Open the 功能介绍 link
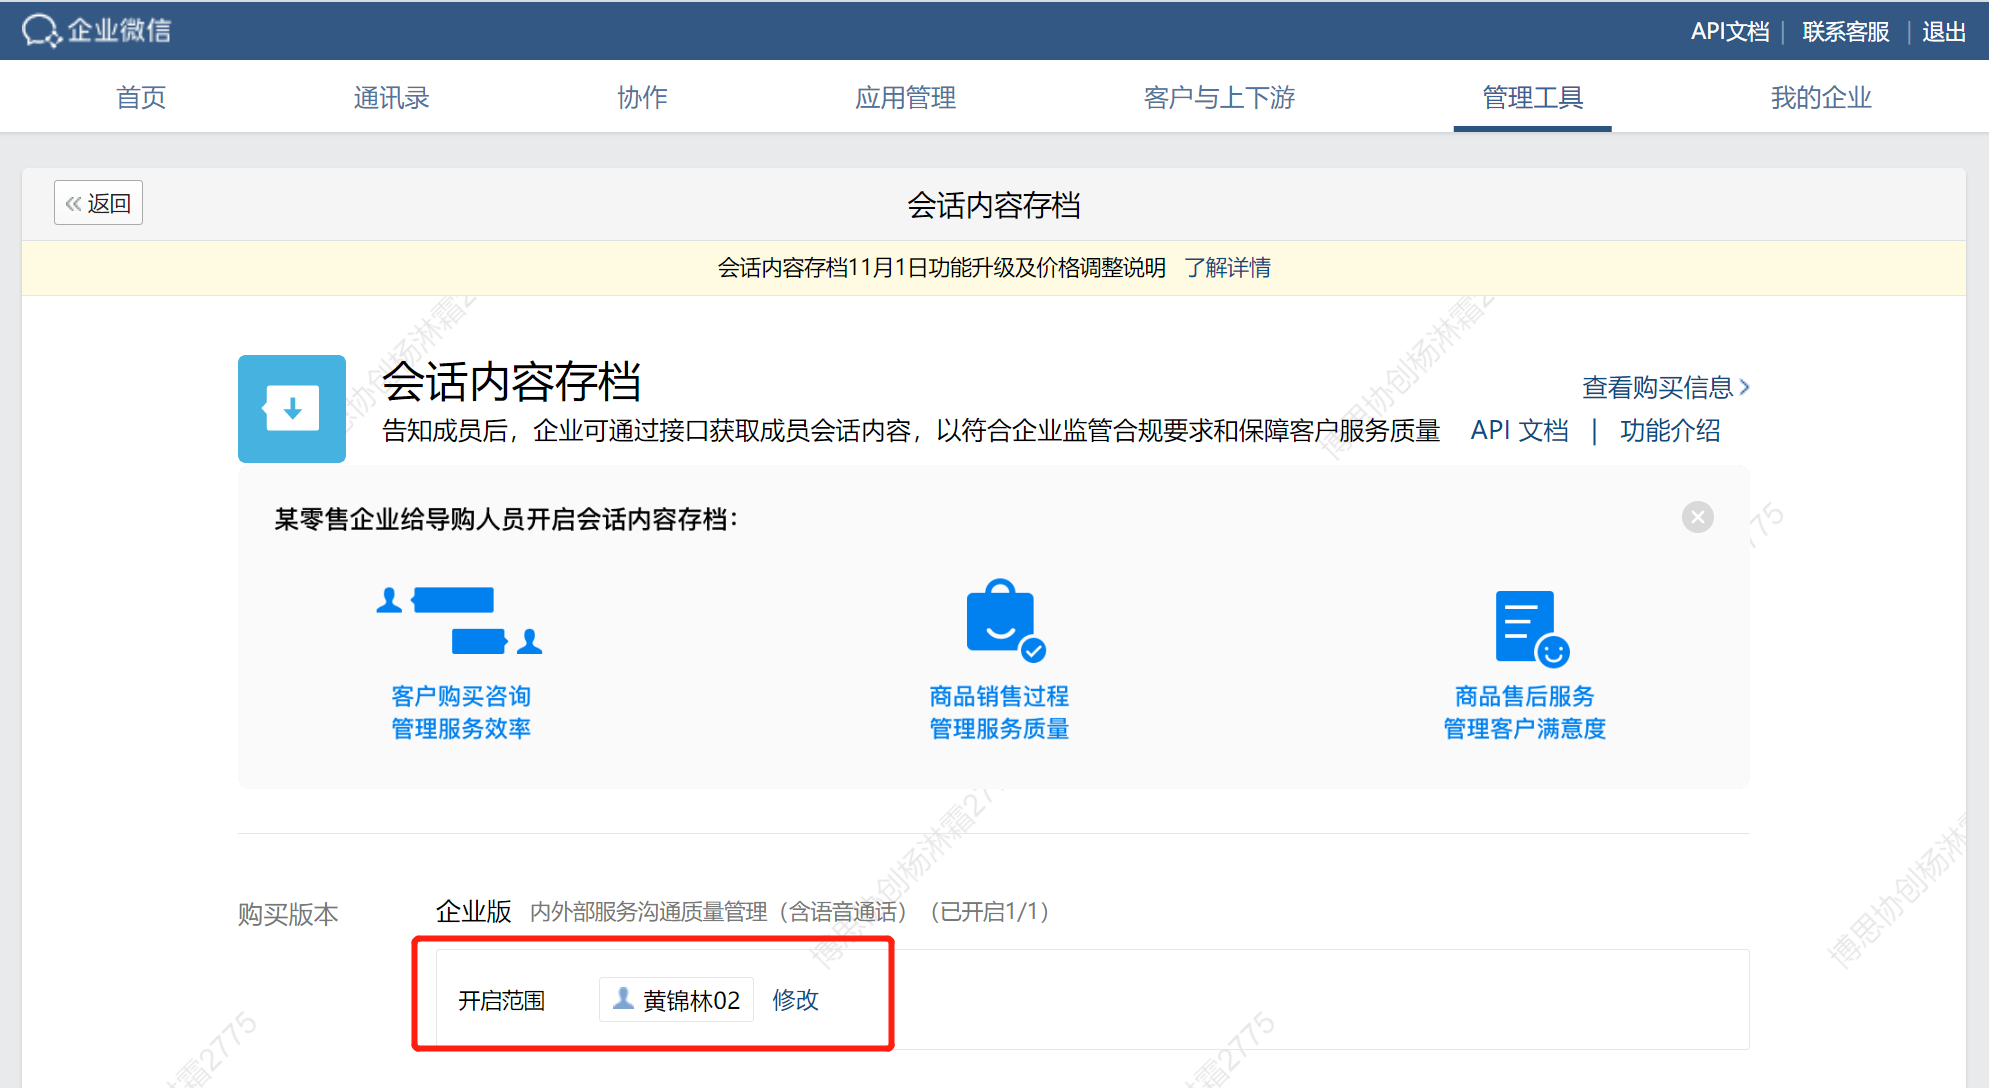The height and width of the screenshot is (1088, 1989). tap(1670, 431)
